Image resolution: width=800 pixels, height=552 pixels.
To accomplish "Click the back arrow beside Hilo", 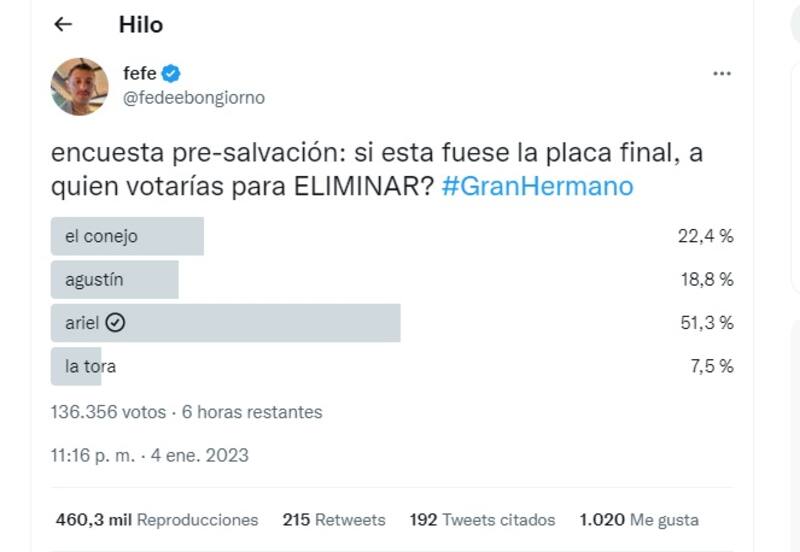I will (64, 24).
